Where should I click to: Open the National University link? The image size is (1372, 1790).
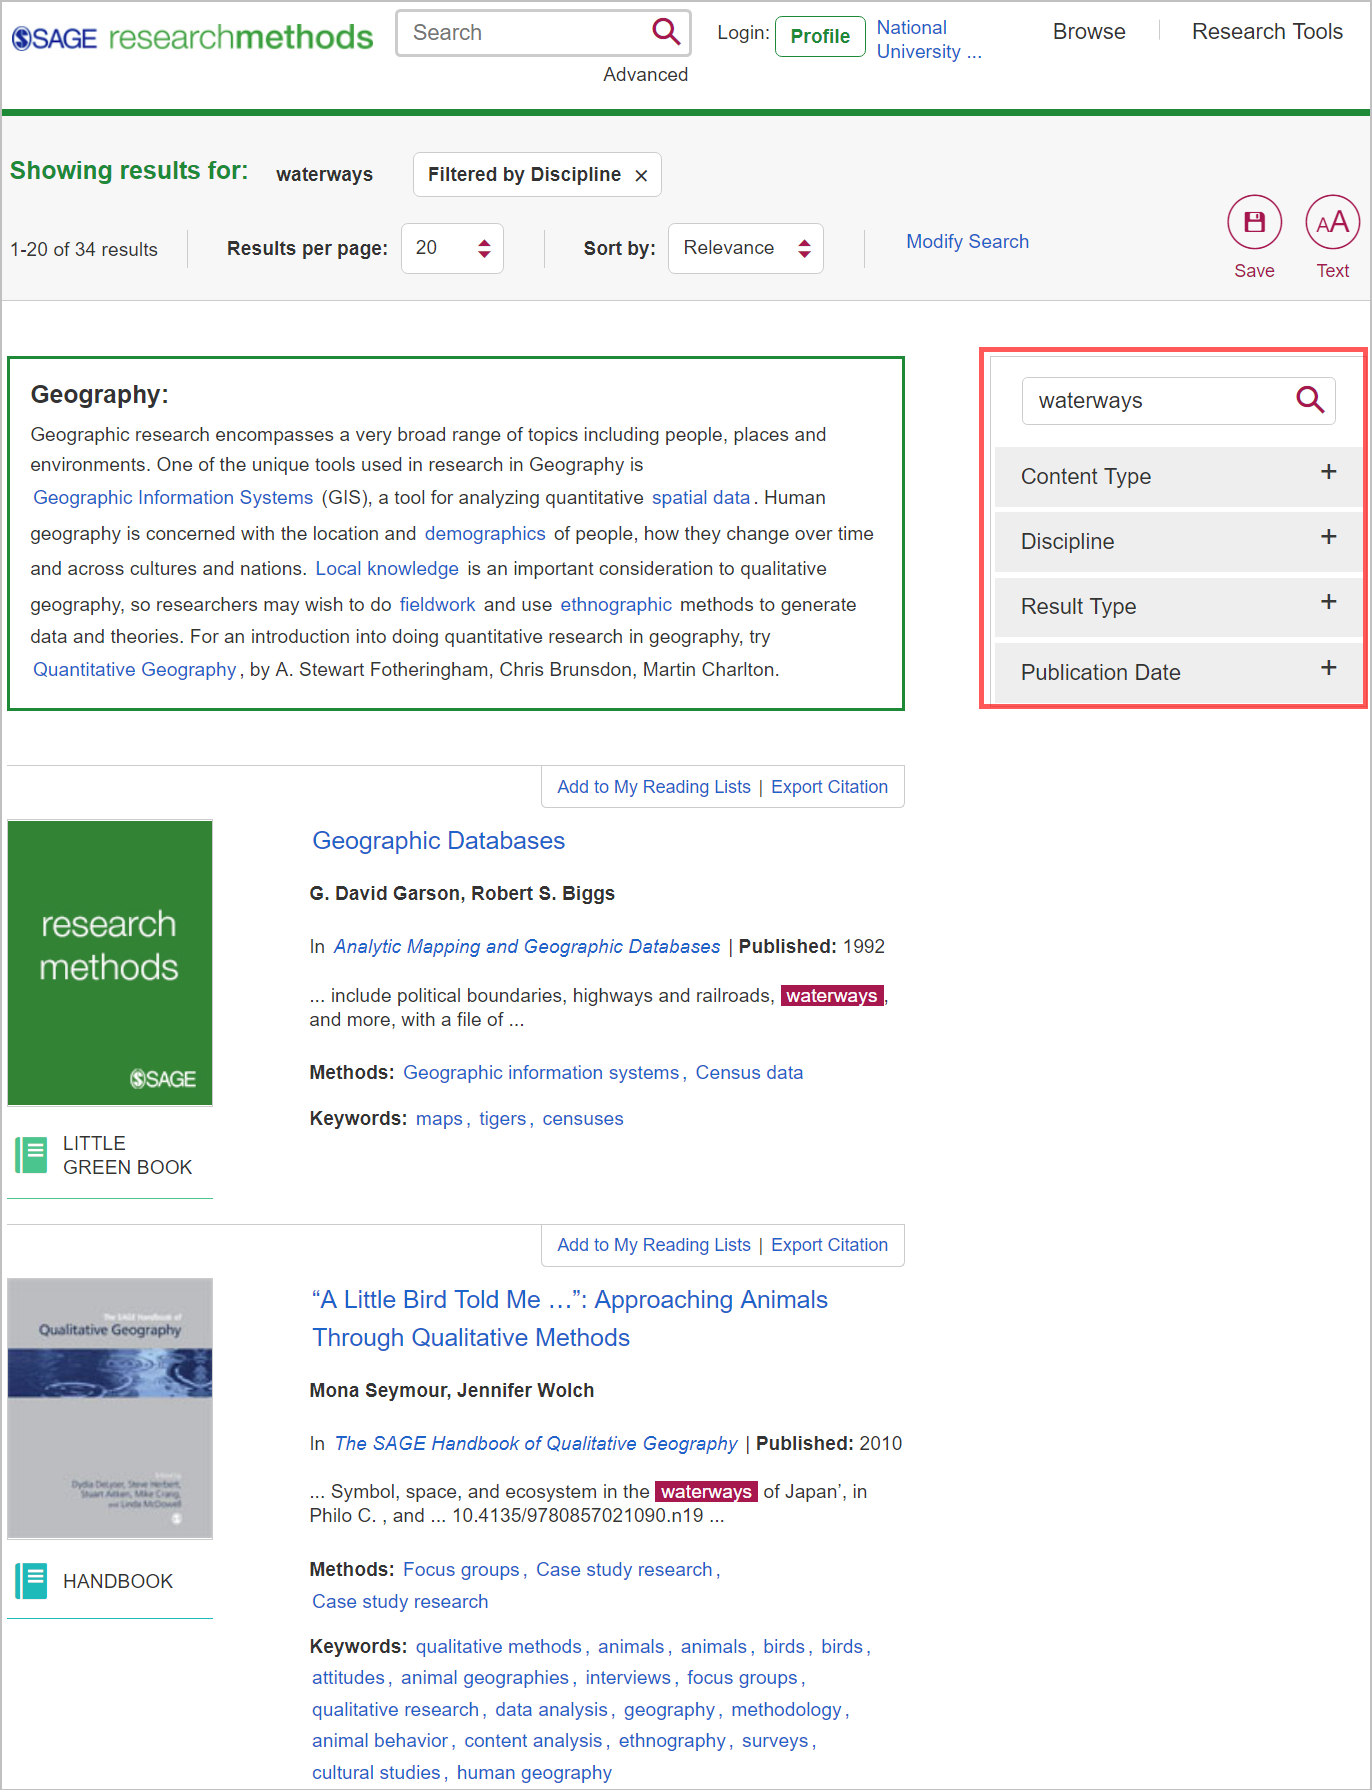929,40
